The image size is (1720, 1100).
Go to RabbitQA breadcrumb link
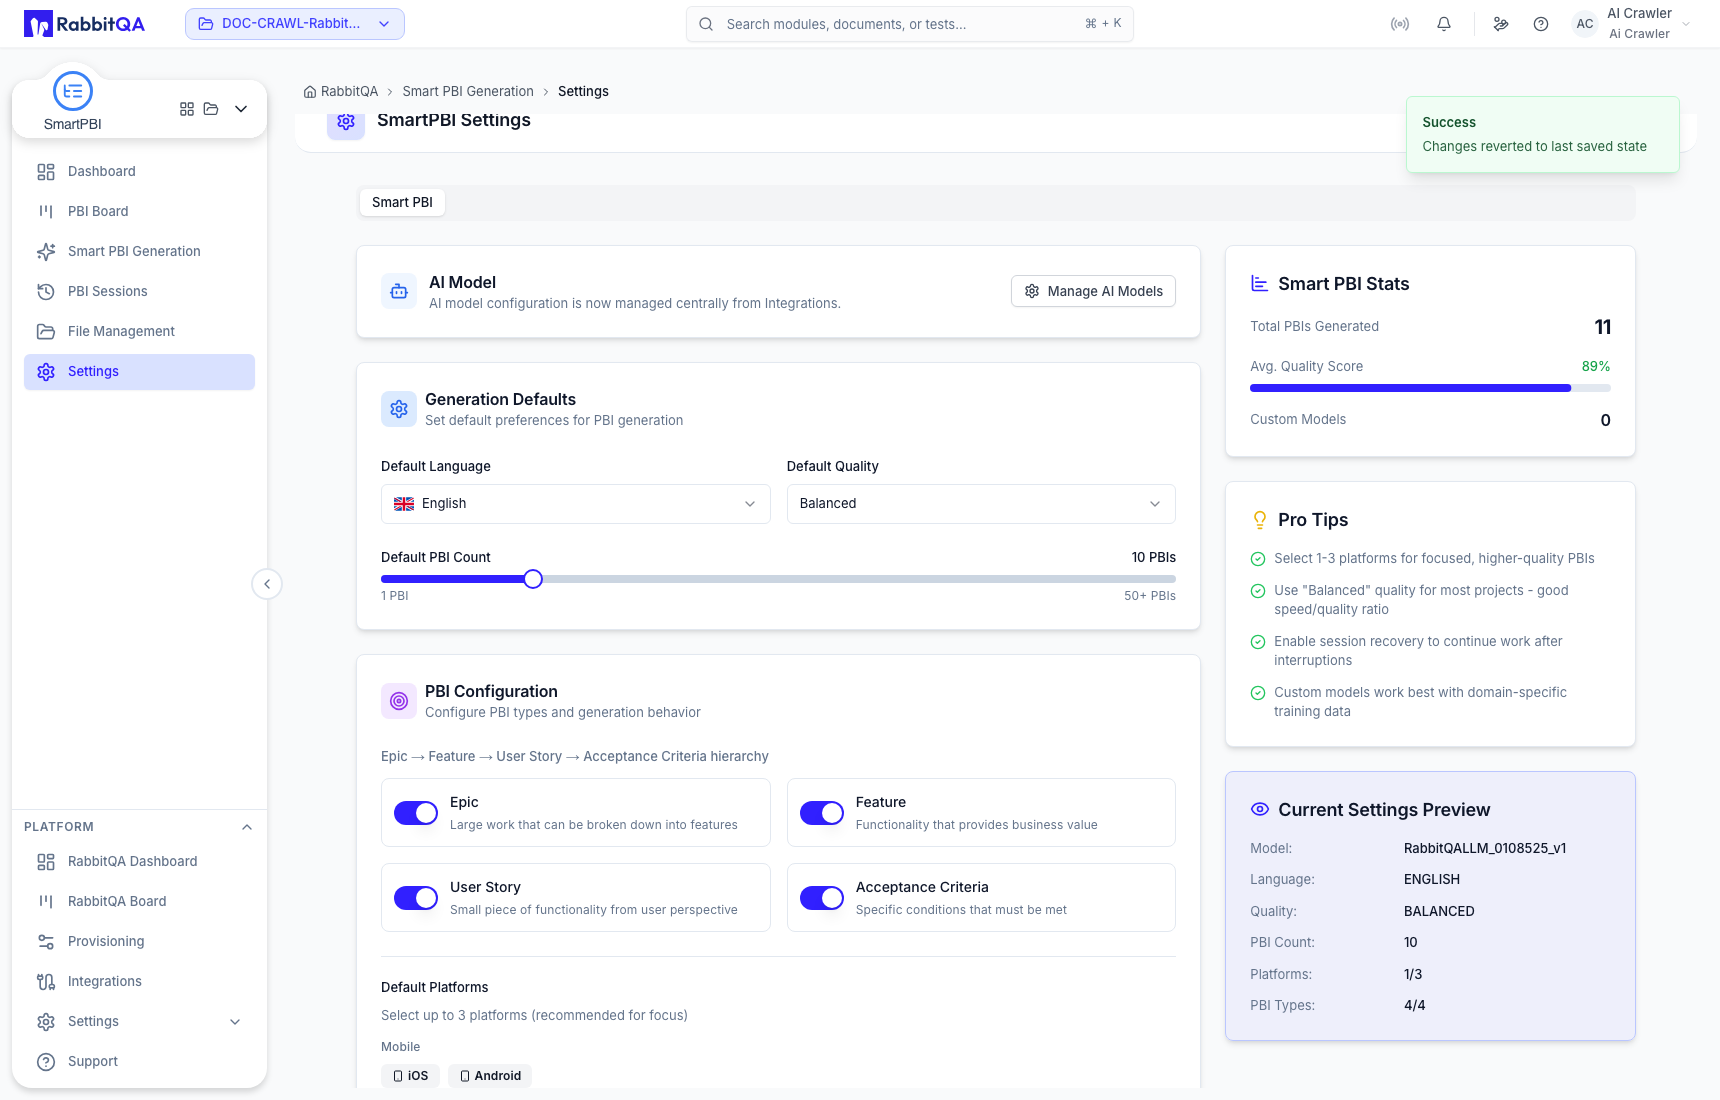(349, 92)
